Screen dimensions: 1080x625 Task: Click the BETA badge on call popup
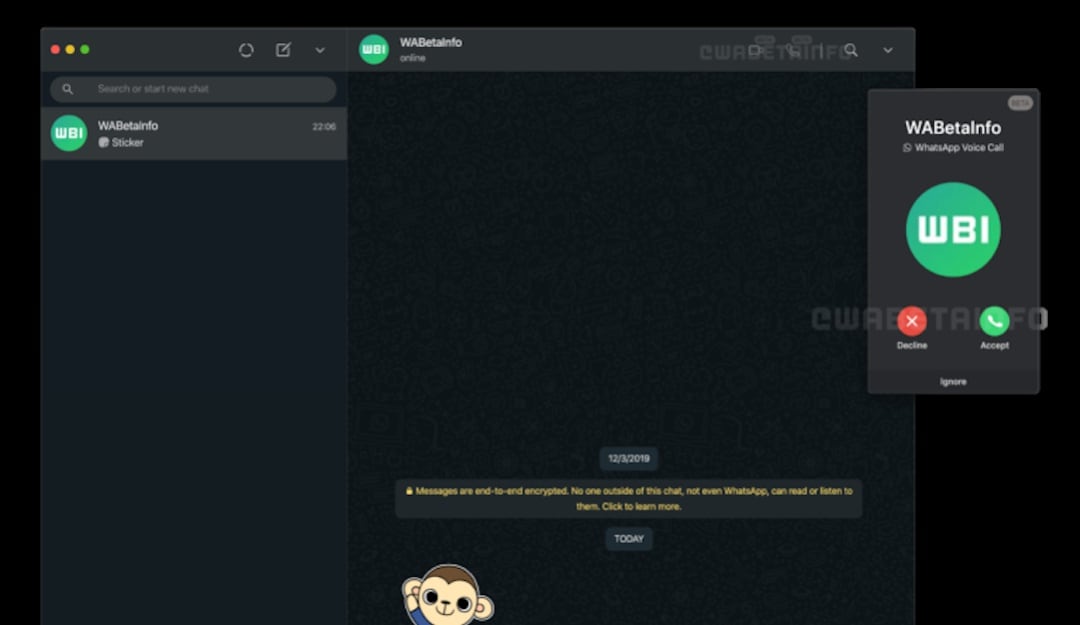tap(1020, 103)
